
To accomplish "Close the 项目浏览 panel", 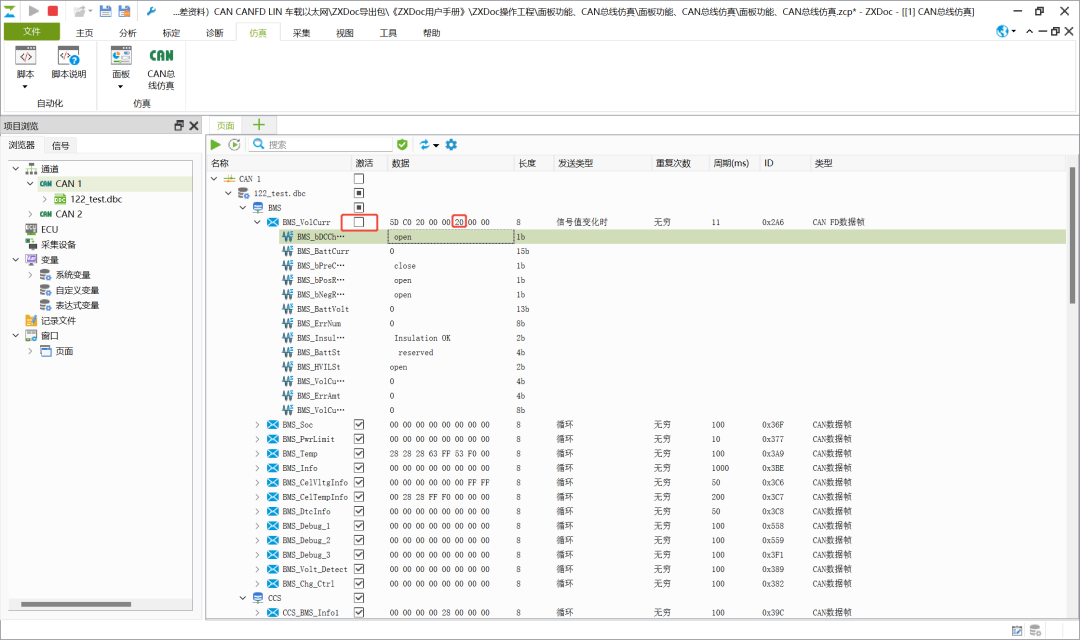I will tap(194, 125).
